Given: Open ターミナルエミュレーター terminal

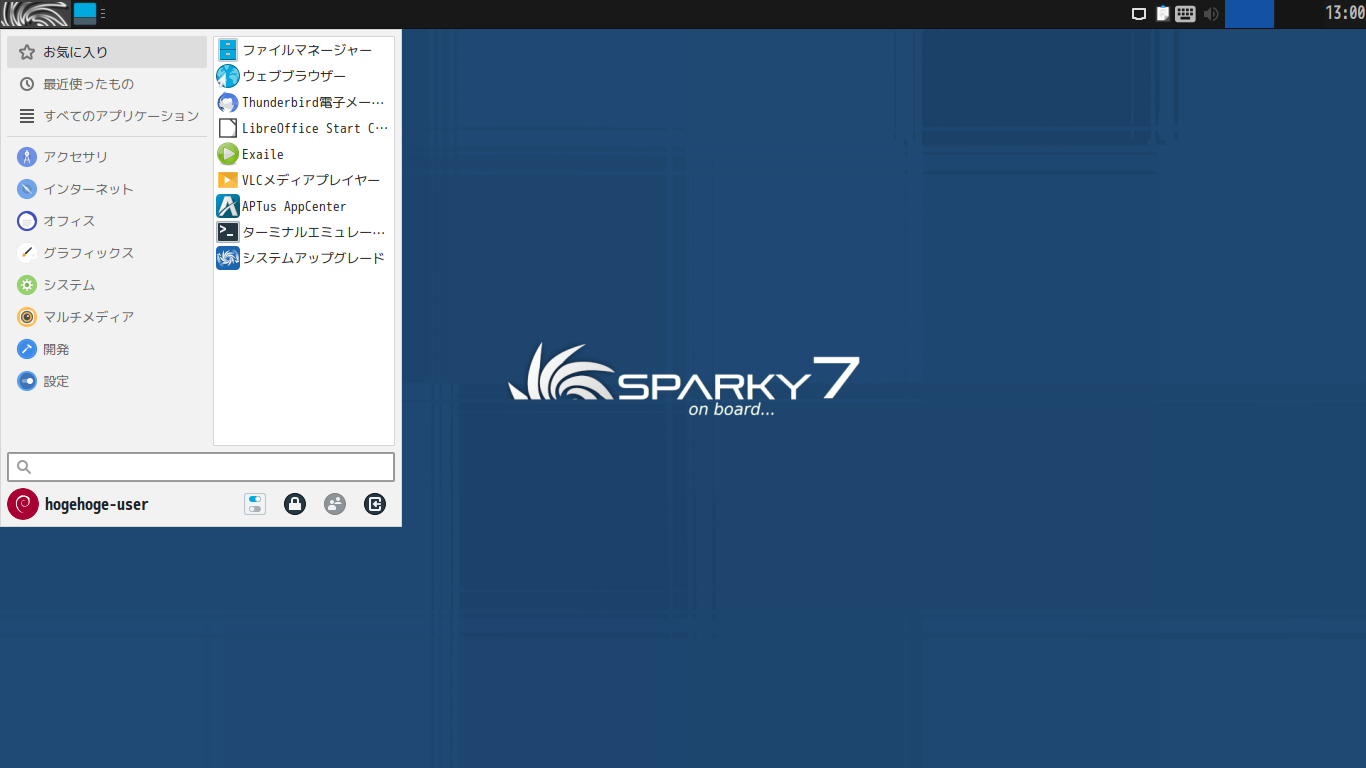Looking at the screenshot, I should coord(304,232).
